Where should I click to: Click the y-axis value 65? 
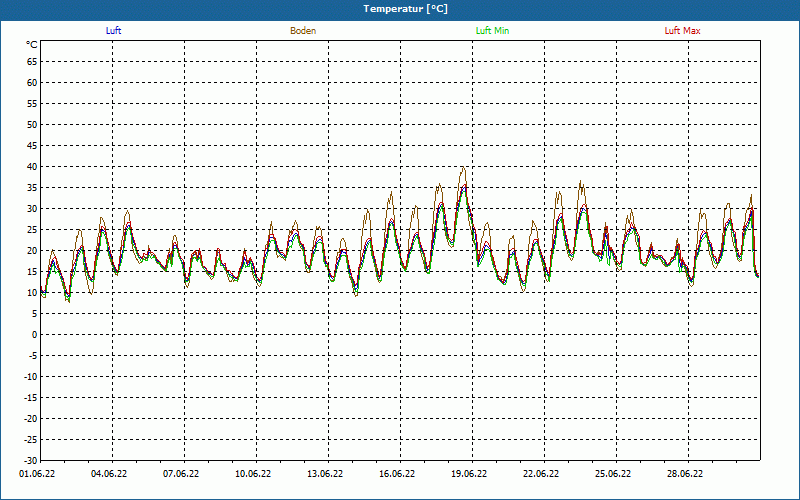point(32,62)
